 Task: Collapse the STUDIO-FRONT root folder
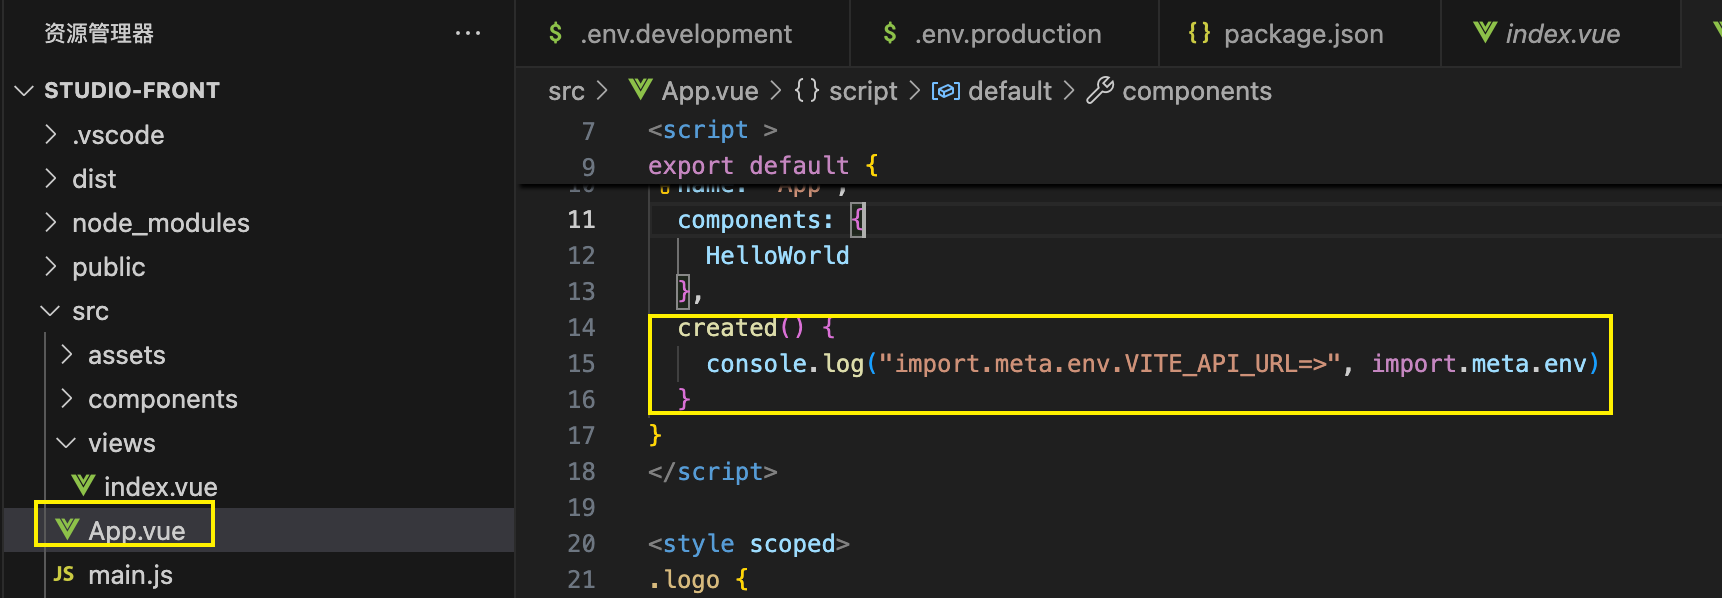[x=24, y=90]
